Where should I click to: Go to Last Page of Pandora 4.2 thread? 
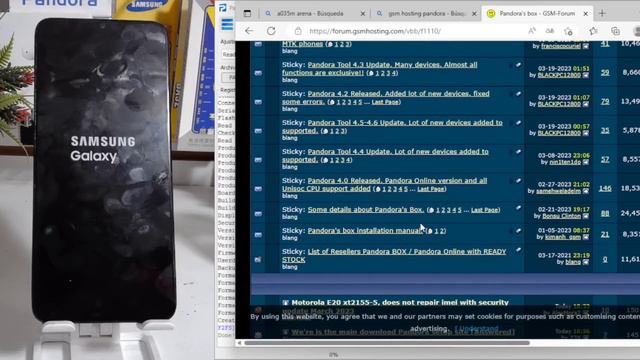385,102
